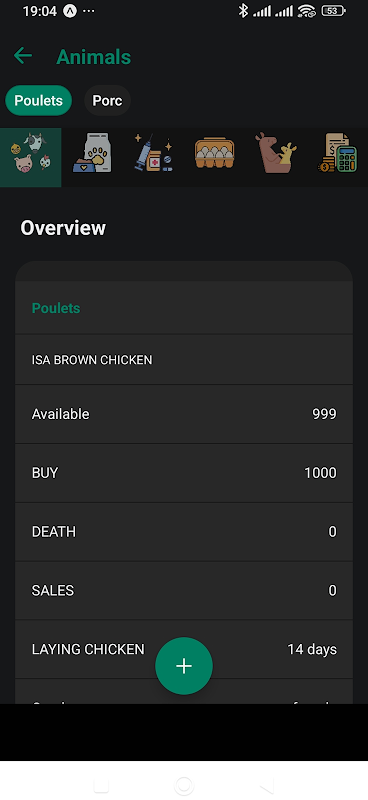Open the kangaroo births icon
Image resolution: width=368 pixels, height=800 pixels.
pyautogui.click(x=276, y=153)
